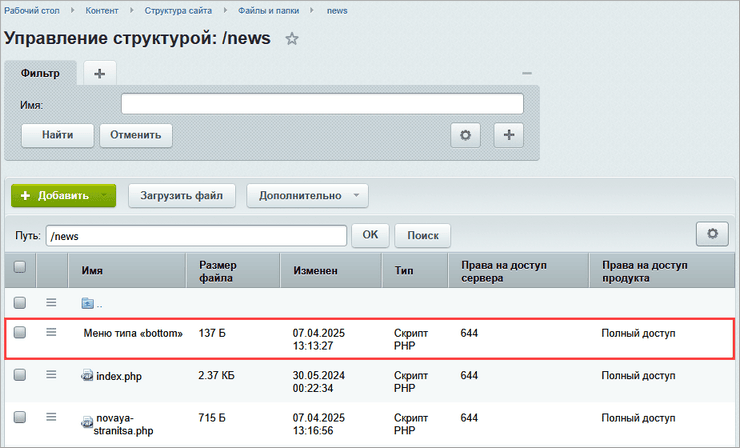
Task: Click date 07.04.2025 13:16:56
Action: (319, 424)
